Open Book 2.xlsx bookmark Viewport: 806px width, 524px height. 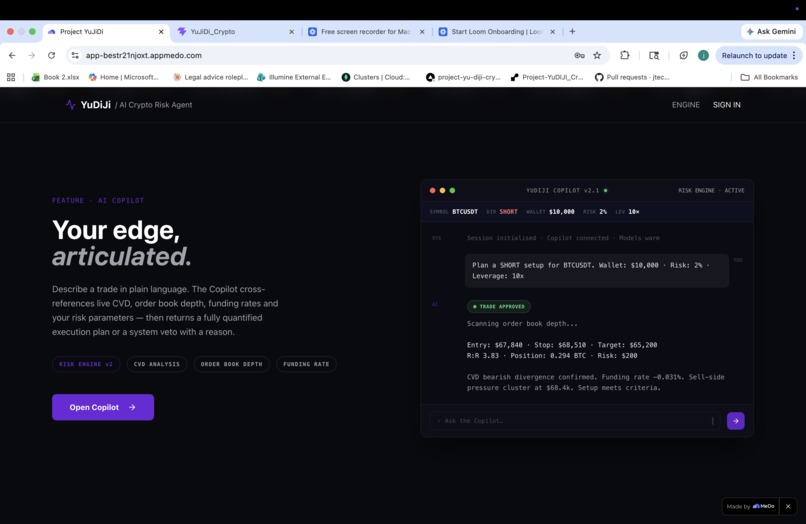point(56,77)
